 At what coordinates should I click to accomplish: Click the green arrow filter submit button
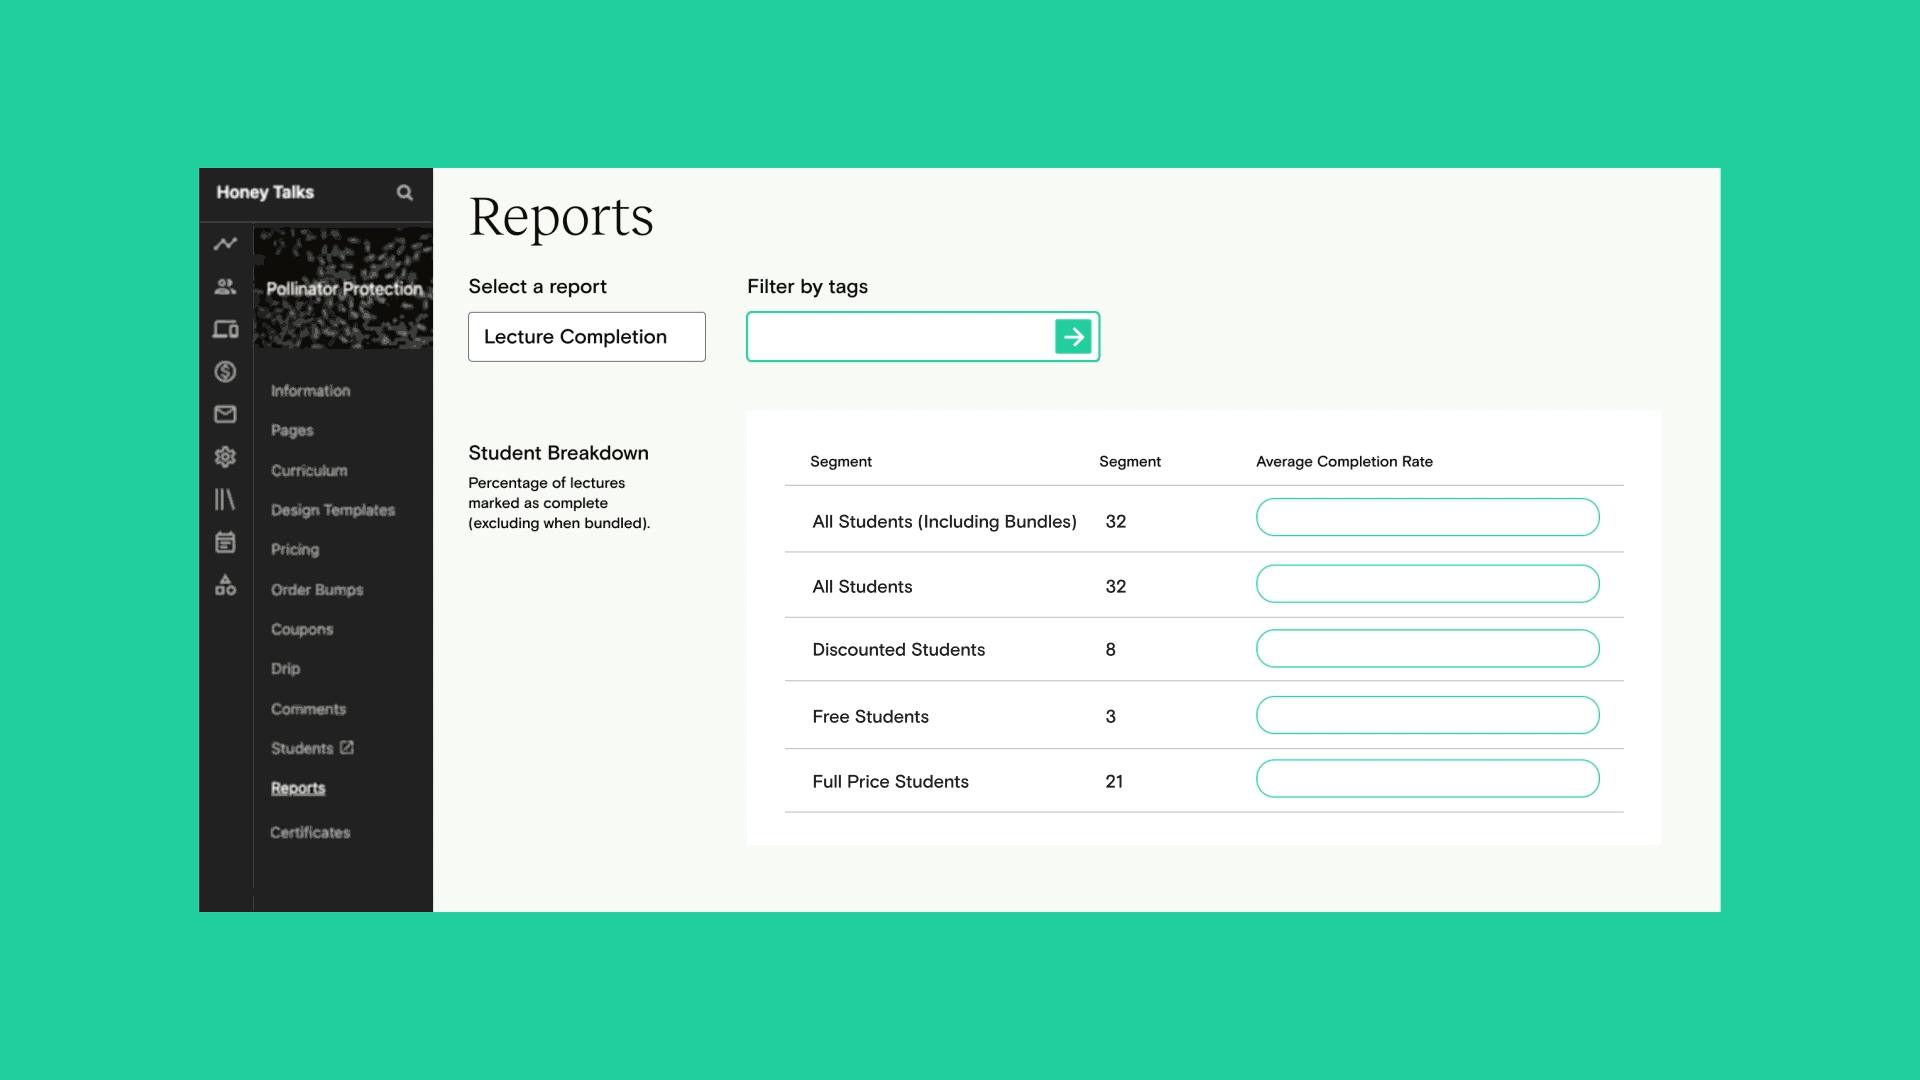[1073, 337]
